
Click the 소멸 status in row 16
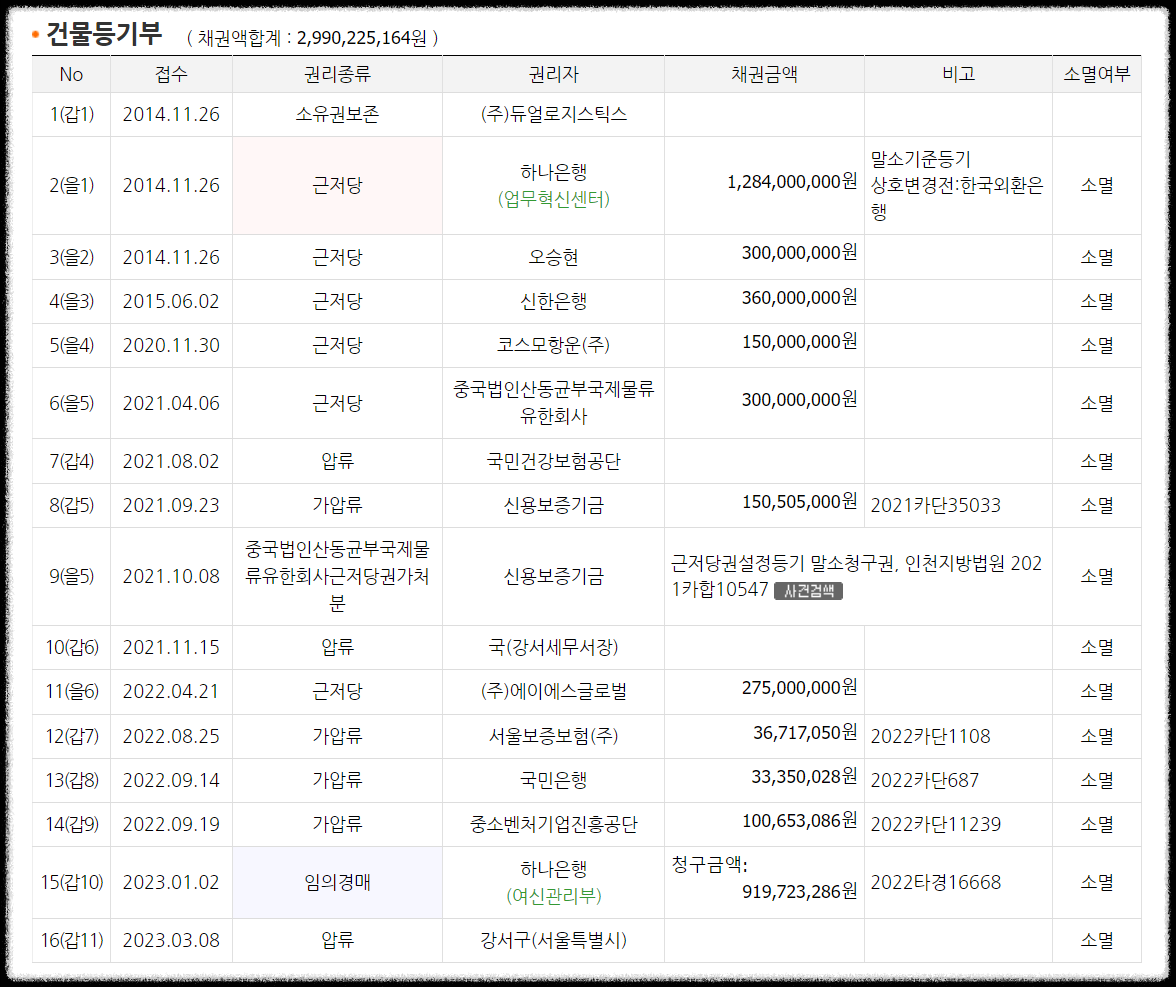click(x=1097, y=939)
